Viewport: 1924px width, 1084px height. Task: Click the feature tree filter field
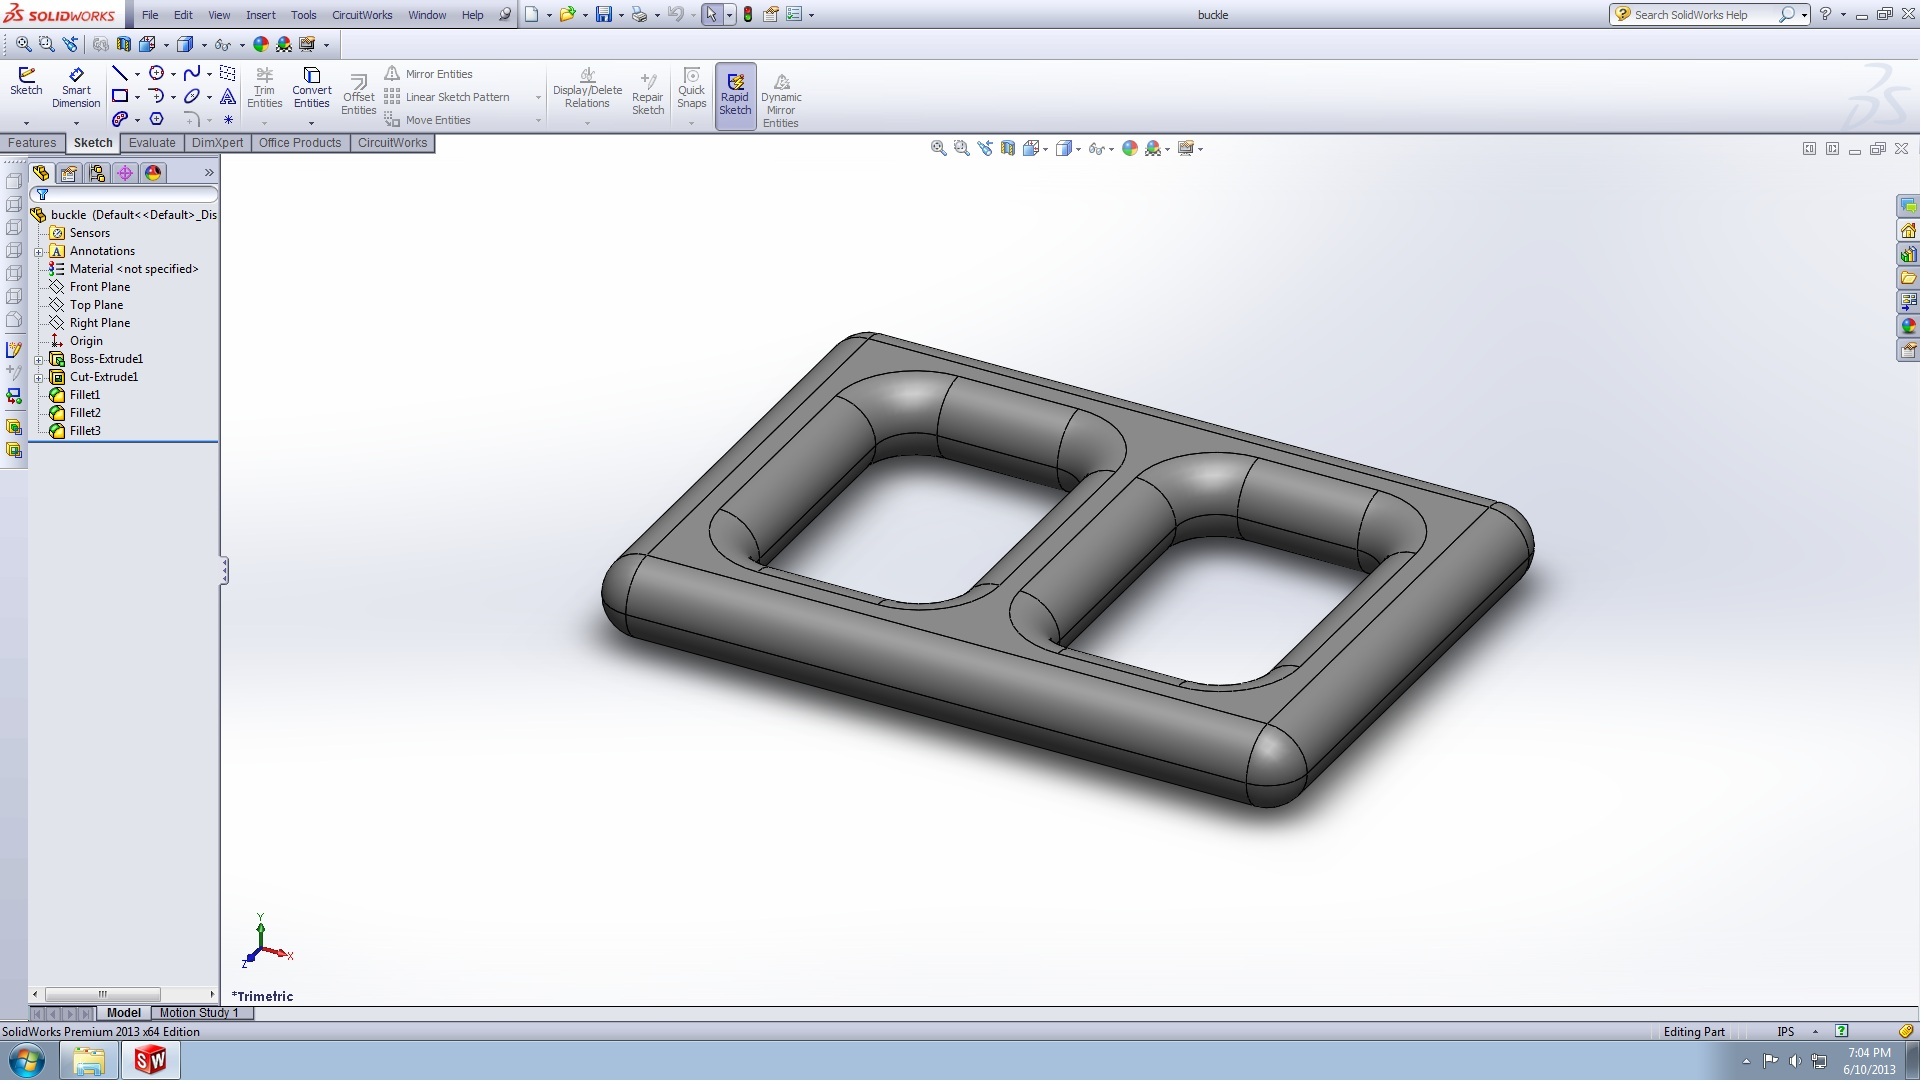[x=124, y=195]
